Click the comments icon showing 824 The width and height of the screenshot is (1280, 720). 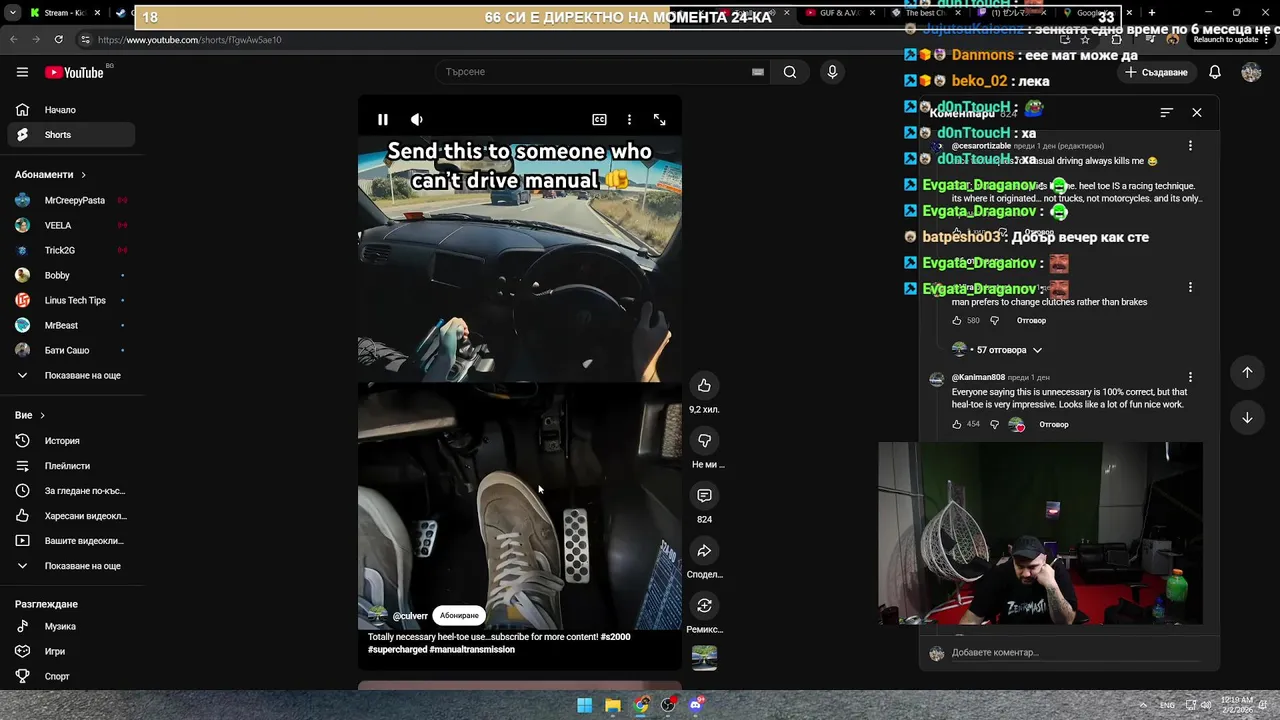[704, 496]
